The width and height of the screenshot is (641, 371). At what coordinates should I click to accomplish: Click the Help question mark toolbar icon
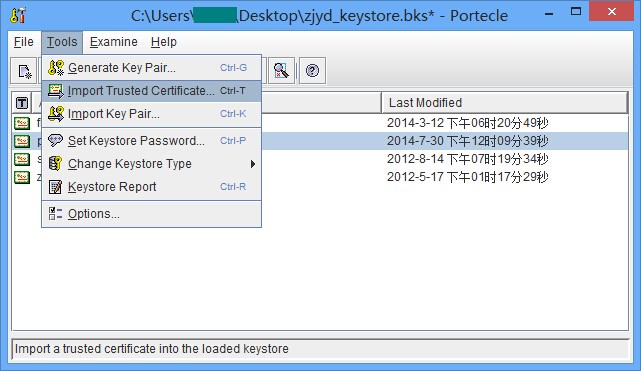coord(313,71)
